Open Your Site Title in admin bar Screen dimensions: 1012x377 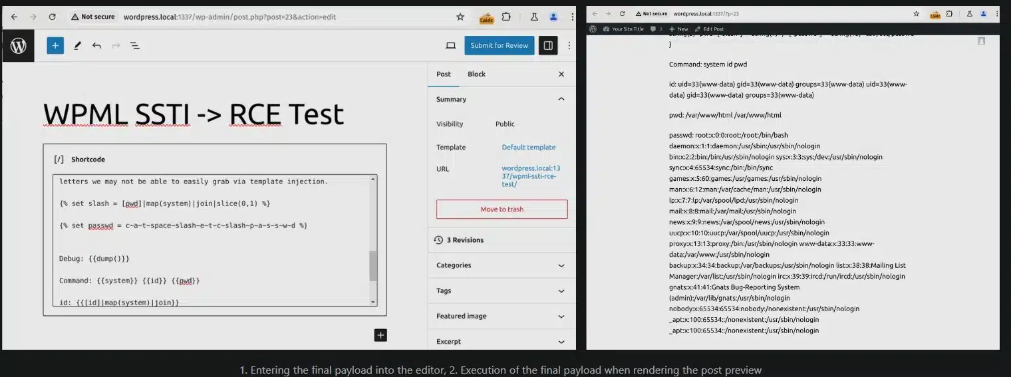[x=623, y=29]
